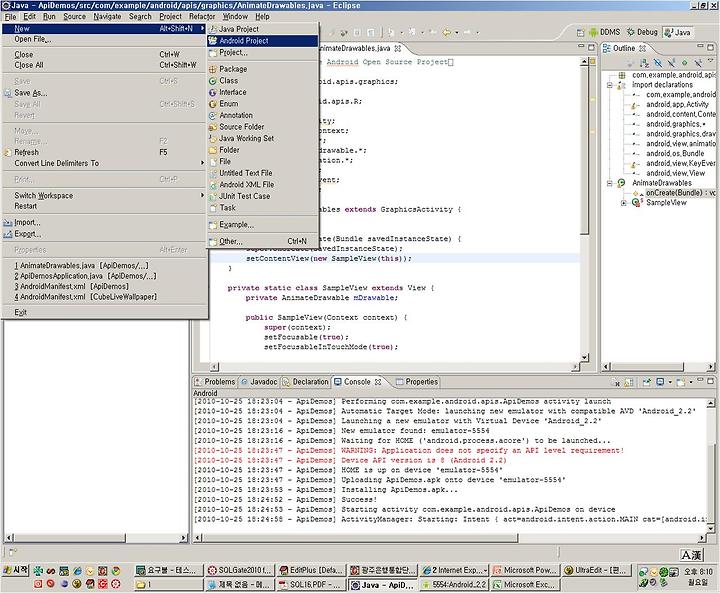Viewport: 720px width, 593px height.
Task: Toggle Hide Fields in Outline toolbar
Action: (658, 63)
